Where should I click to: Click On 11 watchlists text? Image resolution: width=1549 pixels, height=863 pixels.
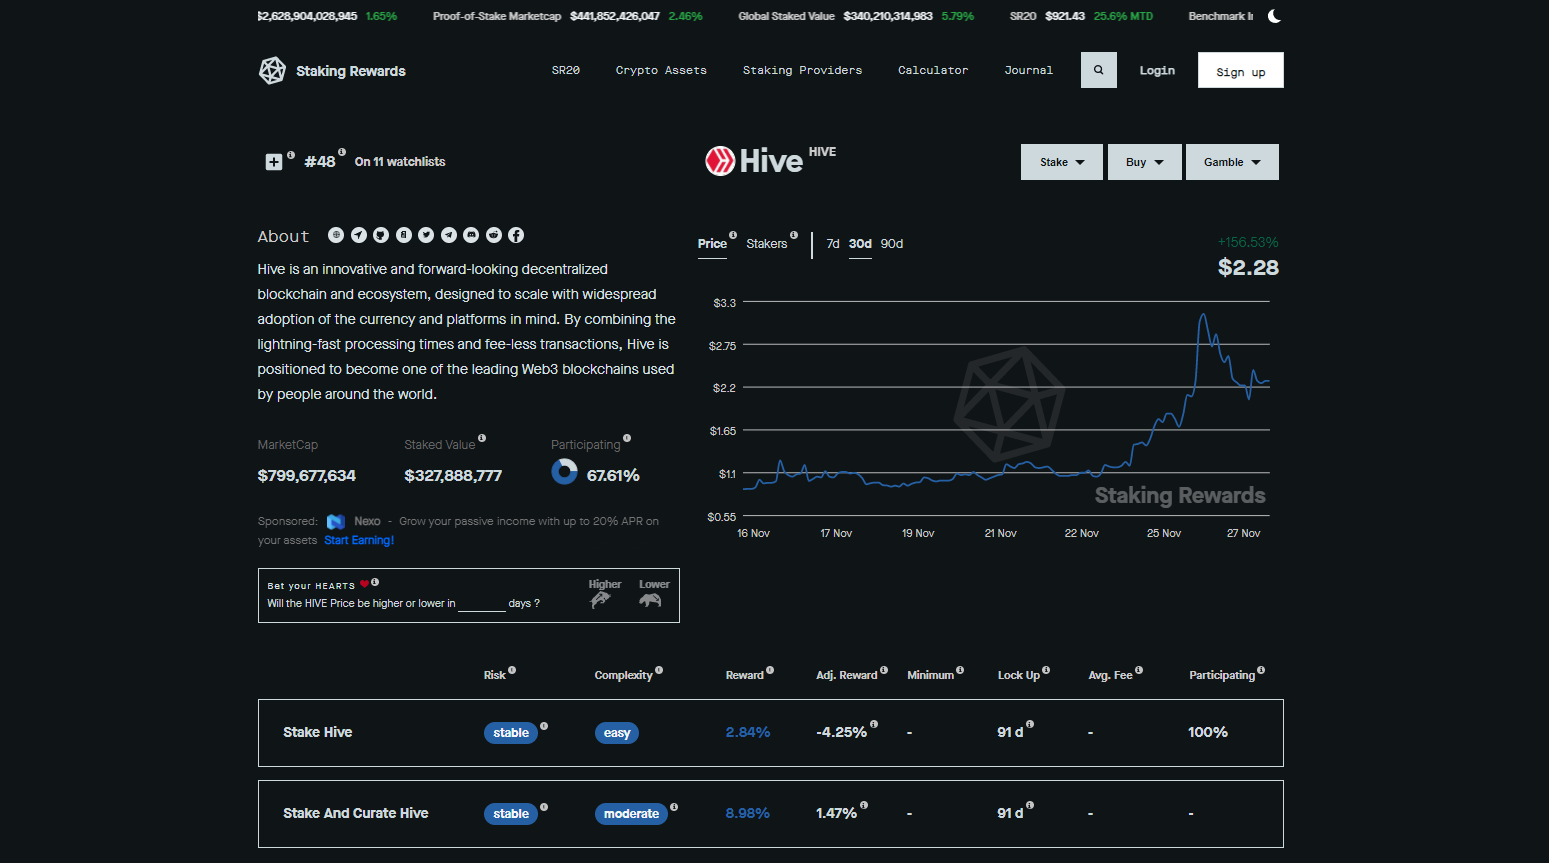[400, 162]
